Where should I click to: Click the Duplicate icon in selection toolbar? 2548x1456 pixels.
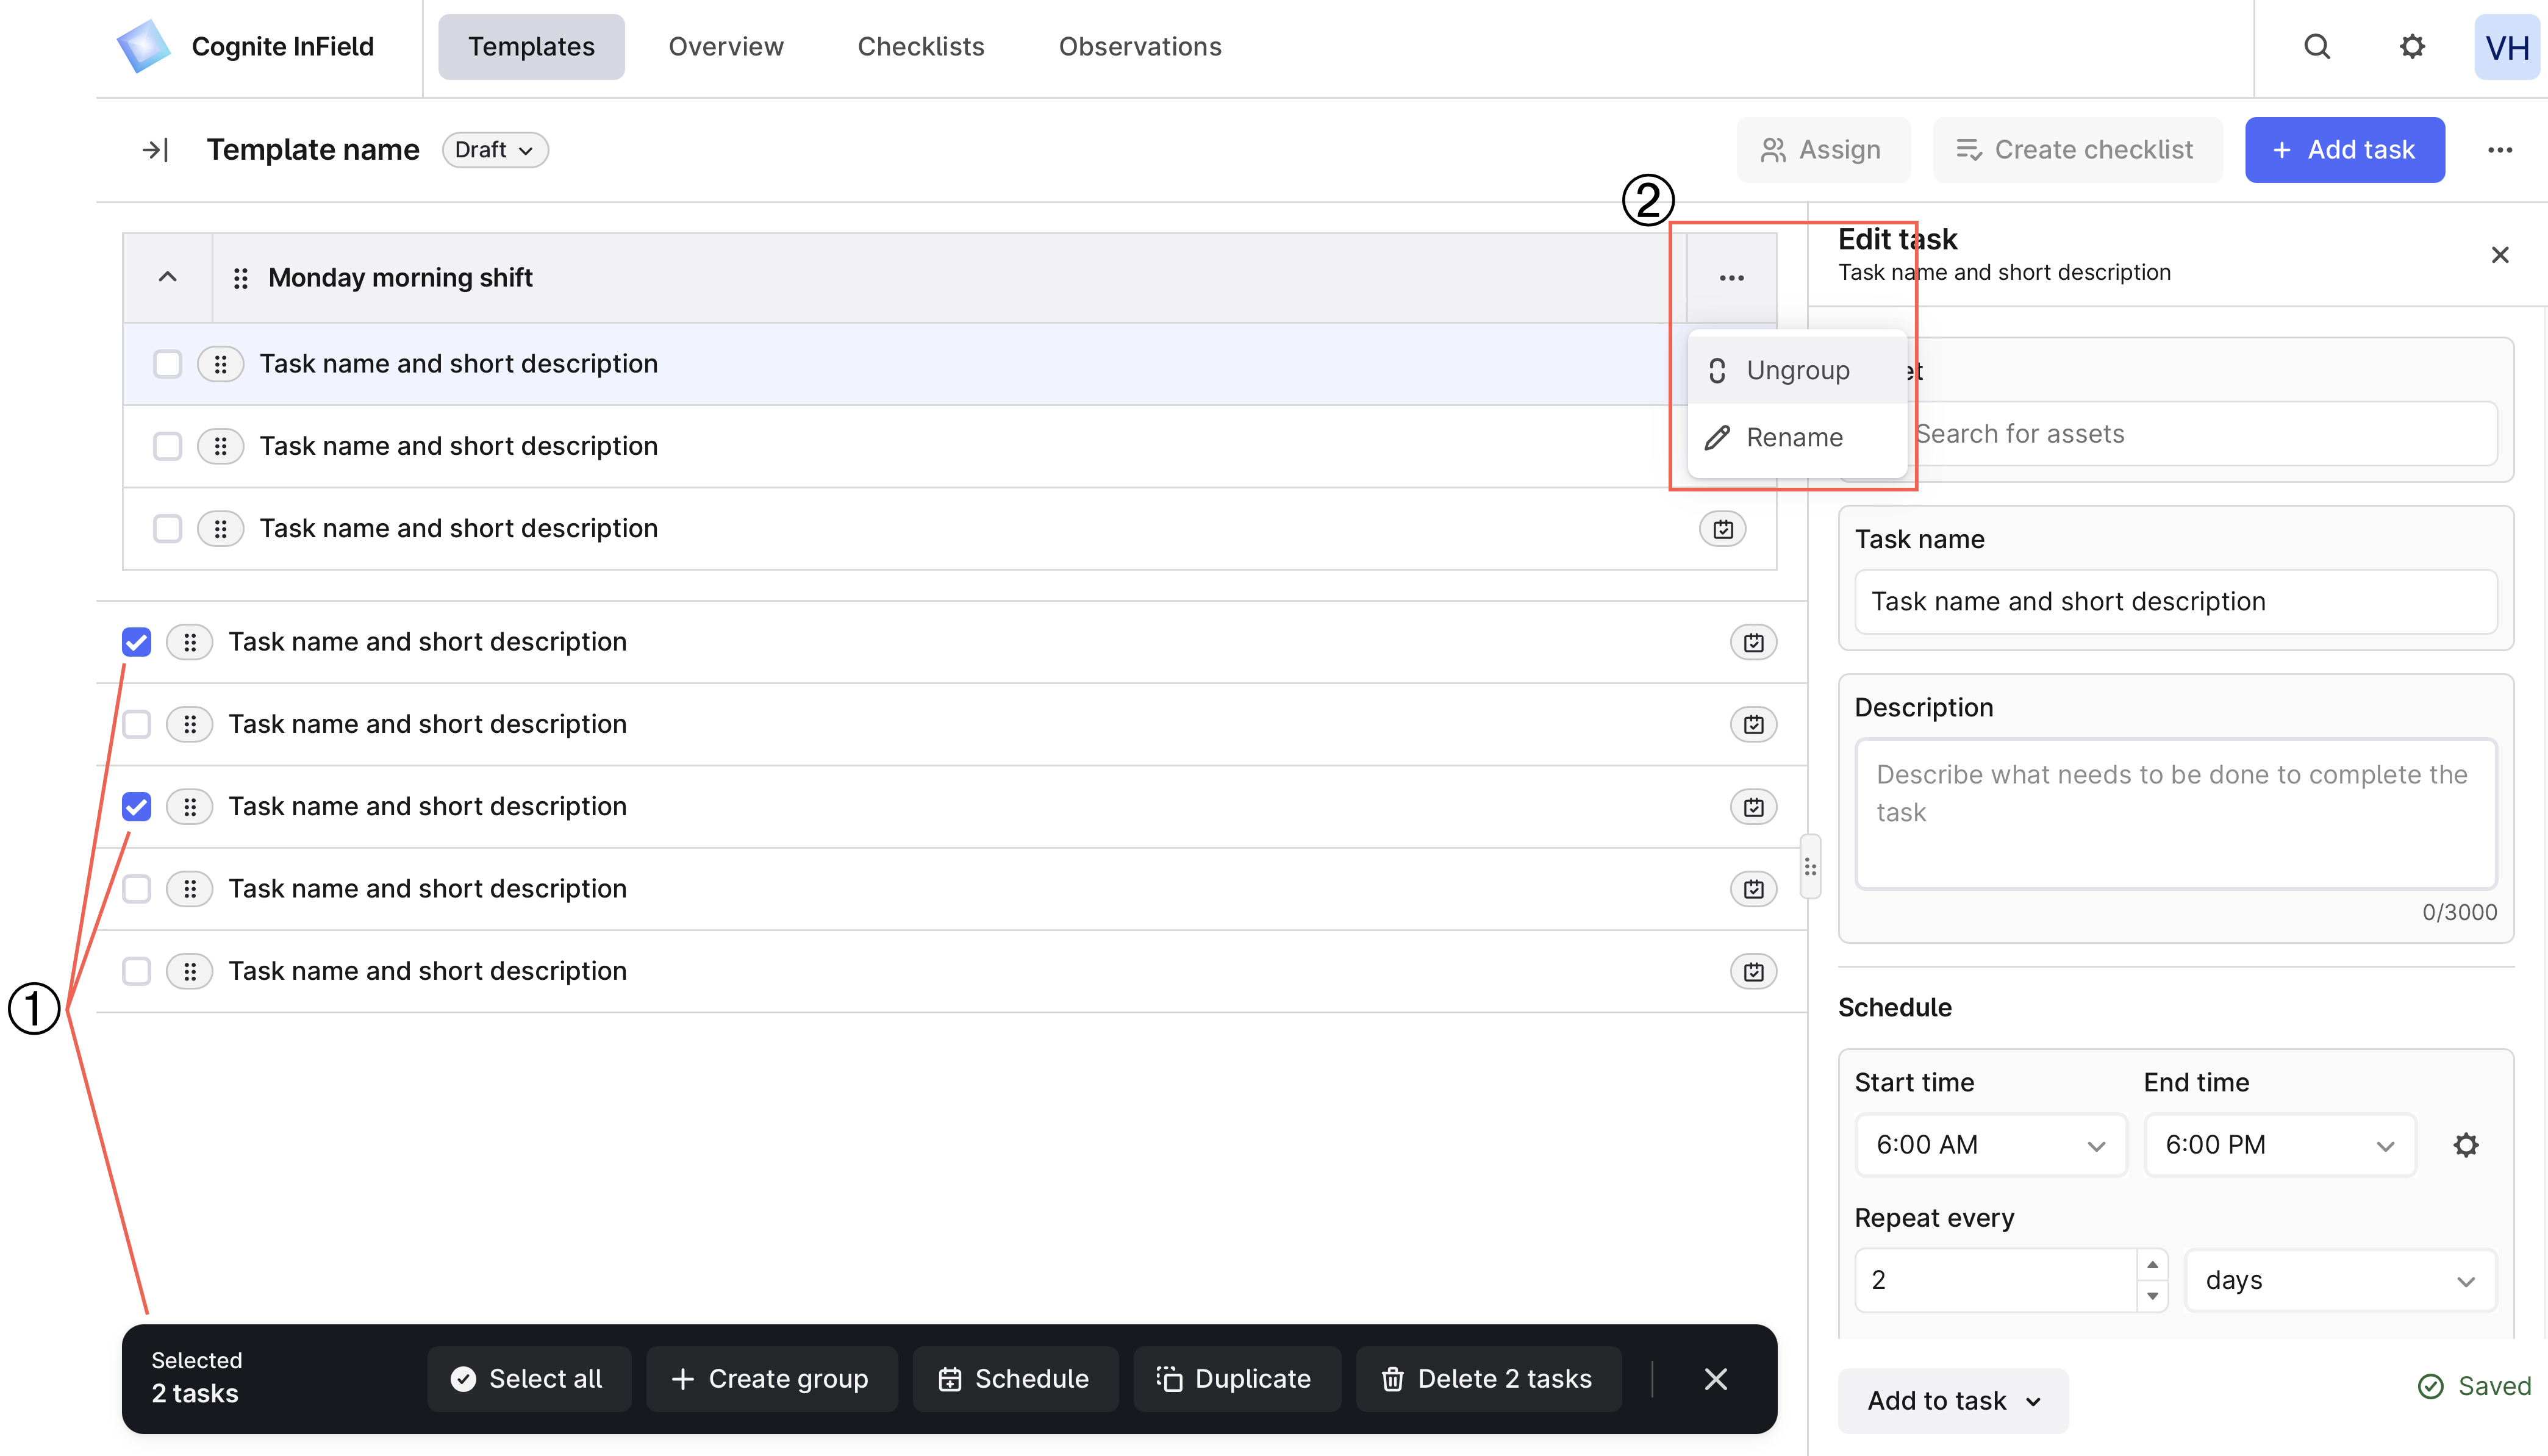1170,1378
